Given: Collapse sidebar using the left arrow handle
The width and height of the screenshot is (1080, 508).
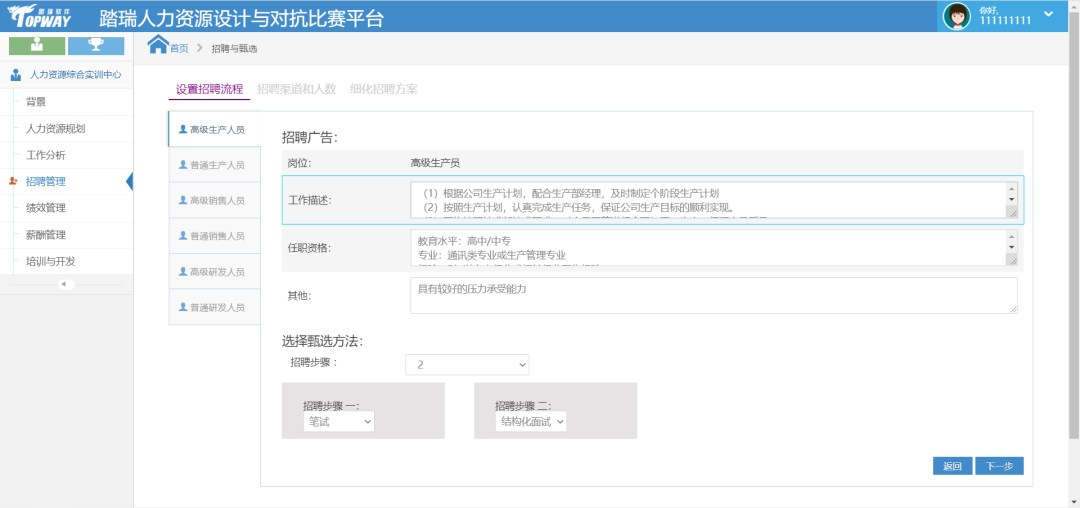Looking at the screenshot, I should coord(66,284).
